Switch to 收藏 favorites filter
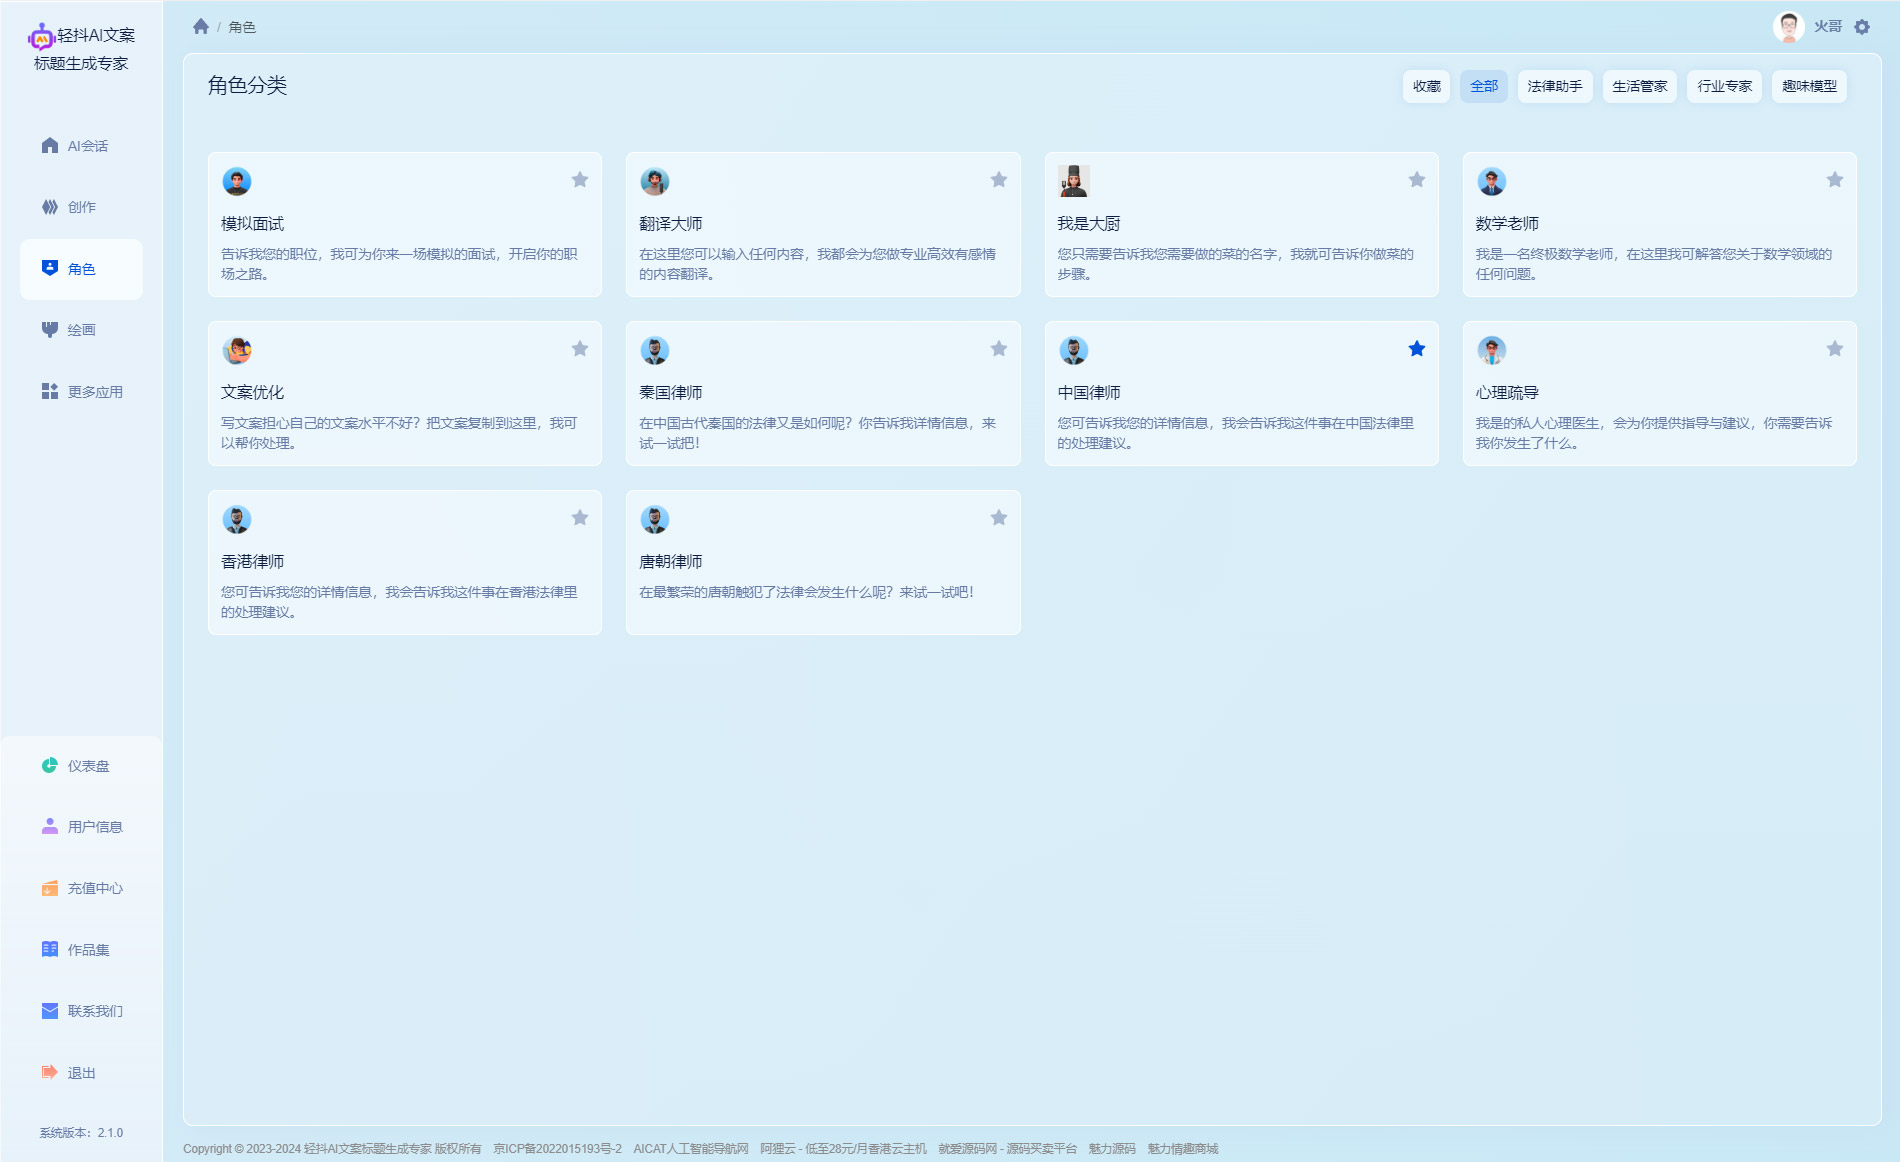The width and height of the screenshot is (1900, 1162). point(1426,86)
